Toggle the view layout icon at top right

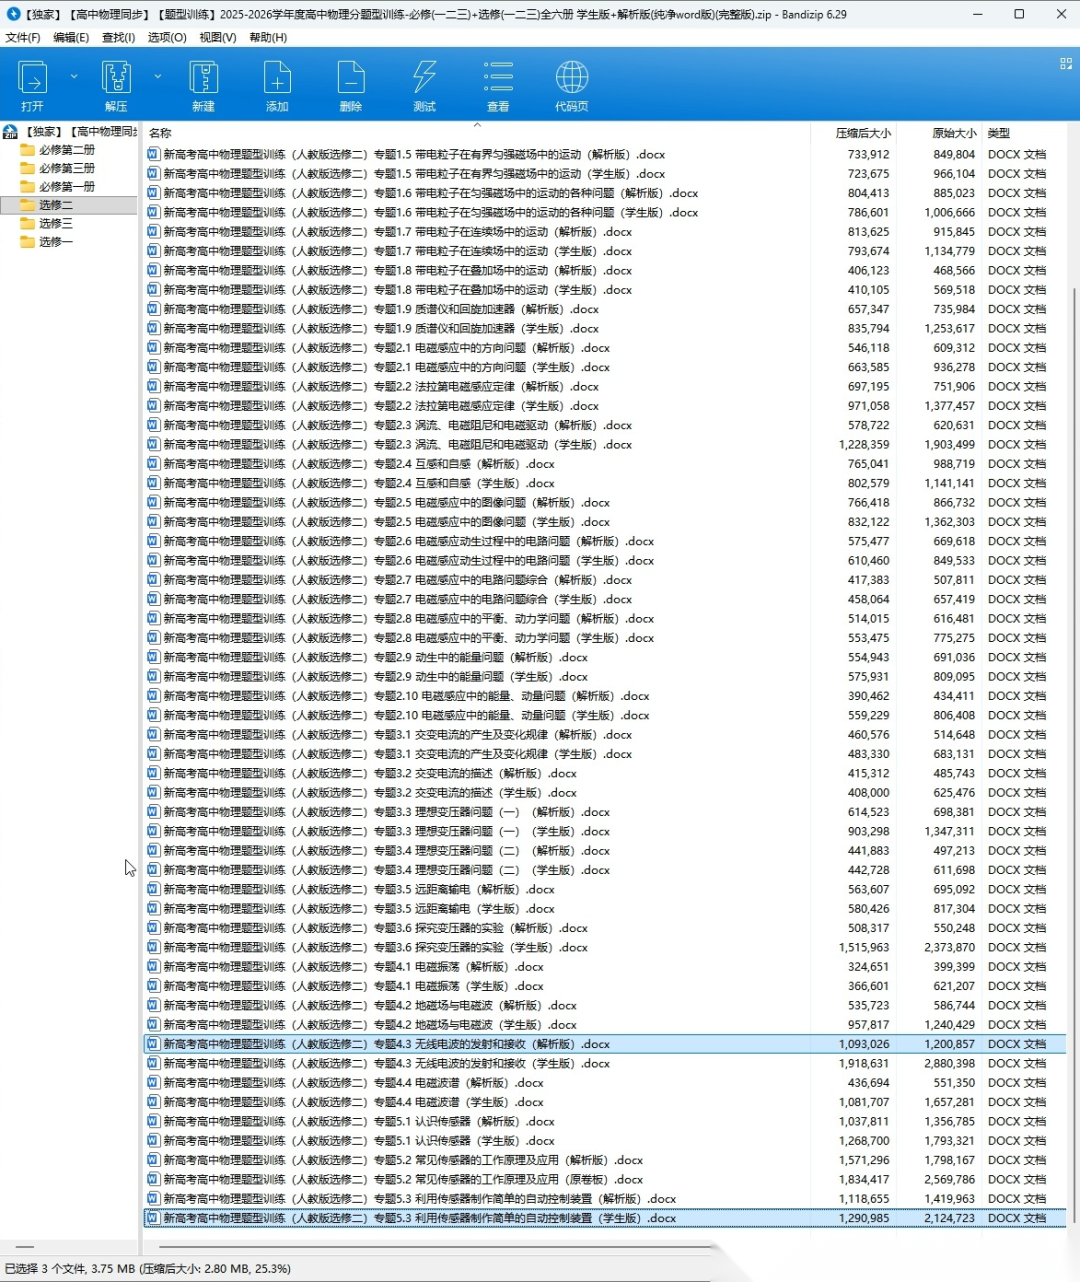pos(1065,63)
